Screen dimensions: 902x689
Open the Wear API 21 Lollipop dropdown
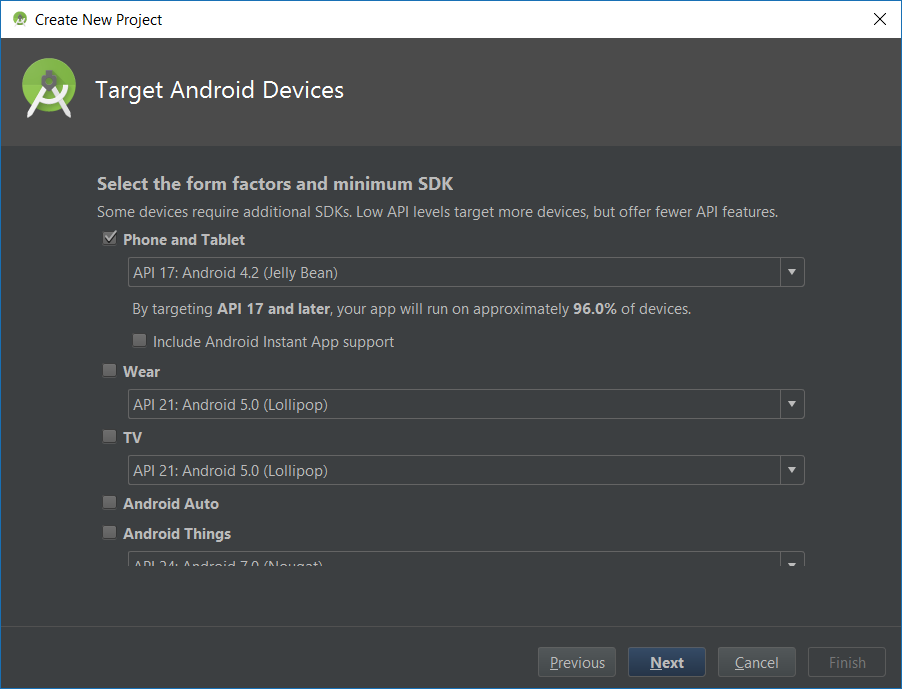466,404
